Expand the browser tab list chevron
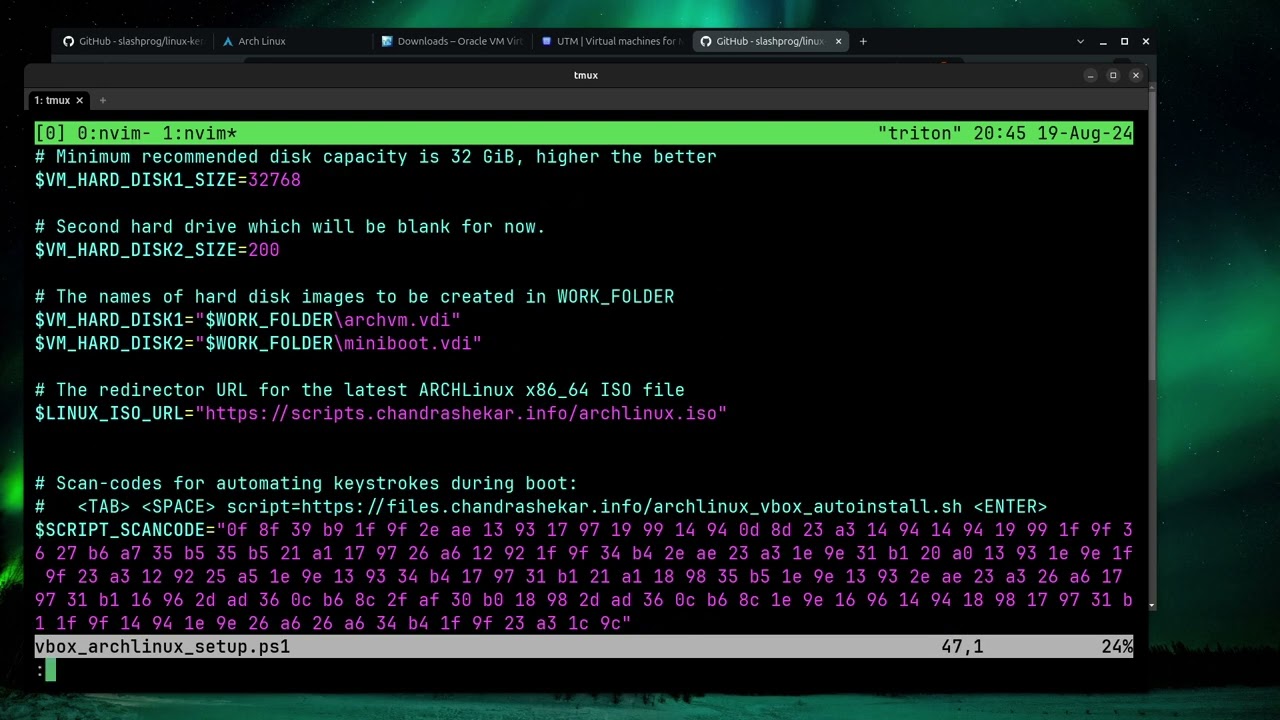The image size is (1280, 720). (1080, 41)
